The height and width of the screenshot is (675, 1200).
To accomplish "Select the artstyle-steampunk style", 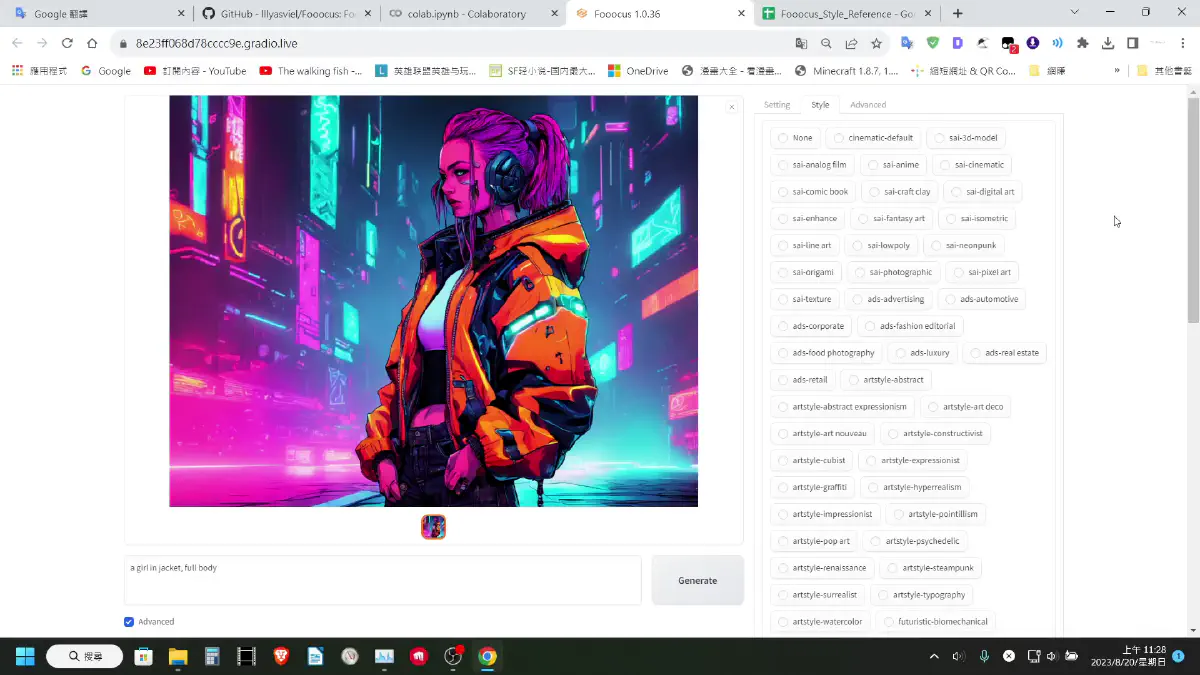I will [x=930, y=568].
